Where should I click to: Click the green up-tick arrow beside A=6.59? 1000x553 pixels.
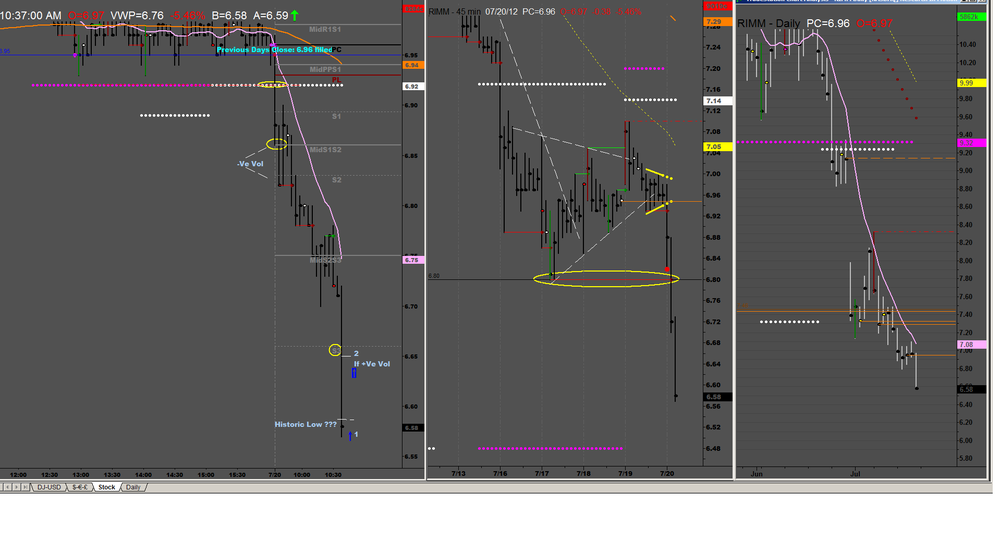[x=295, y=15]
